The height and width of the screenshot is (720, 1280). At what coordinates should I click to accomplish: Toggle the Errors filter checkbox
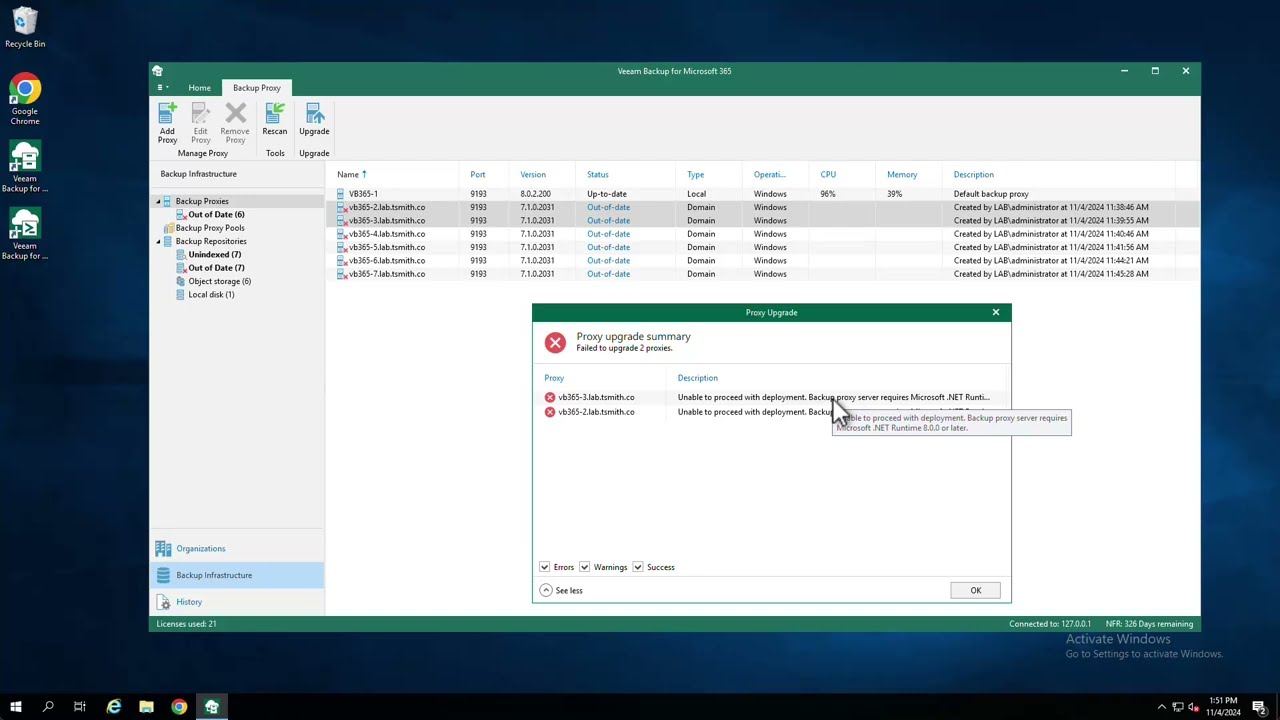tap(545, 567)
